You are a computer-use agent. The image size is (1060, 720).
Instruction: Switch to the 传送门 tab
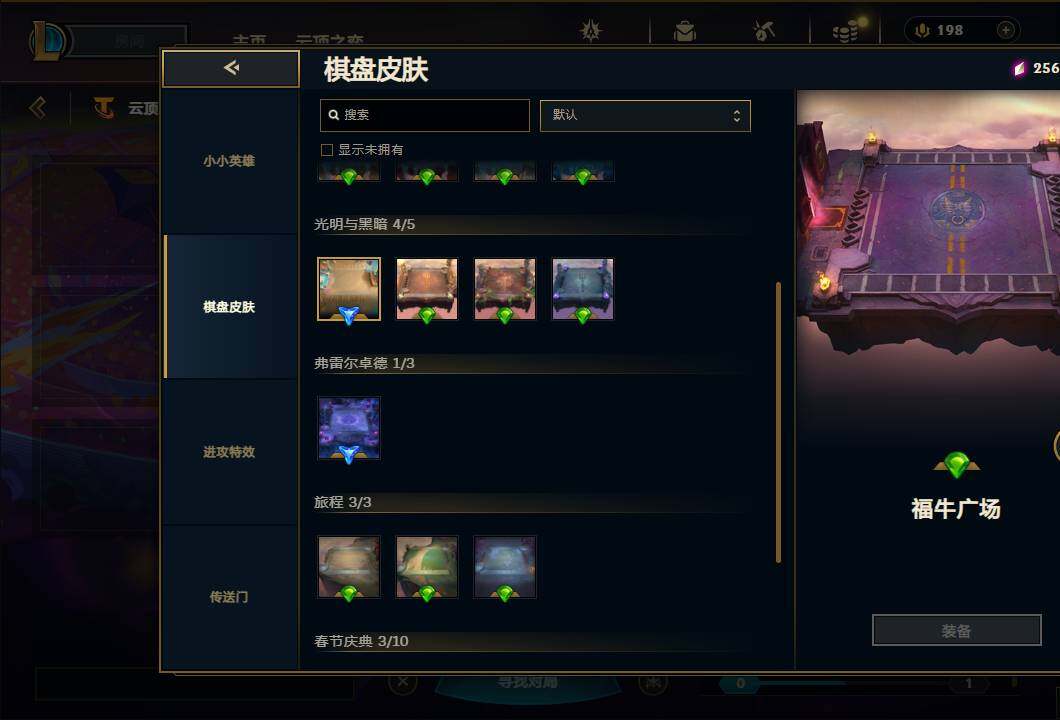231,597
